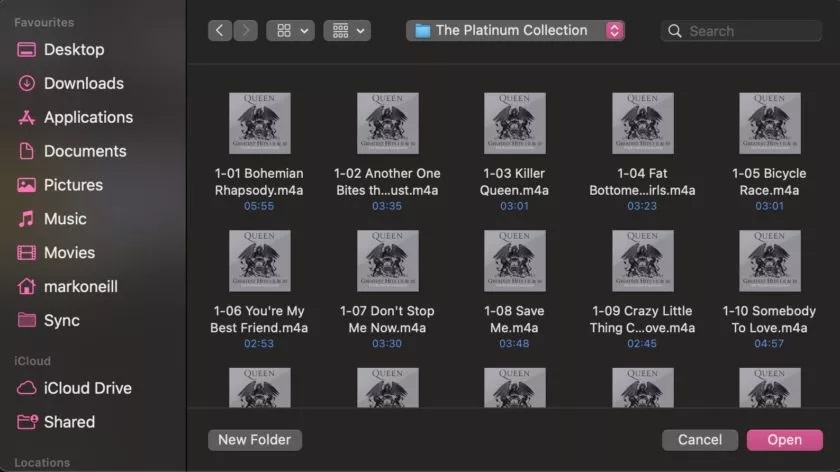Go back with the left chevron button
The height and width of the screenshot is (472, 840).
pos(220,31)
